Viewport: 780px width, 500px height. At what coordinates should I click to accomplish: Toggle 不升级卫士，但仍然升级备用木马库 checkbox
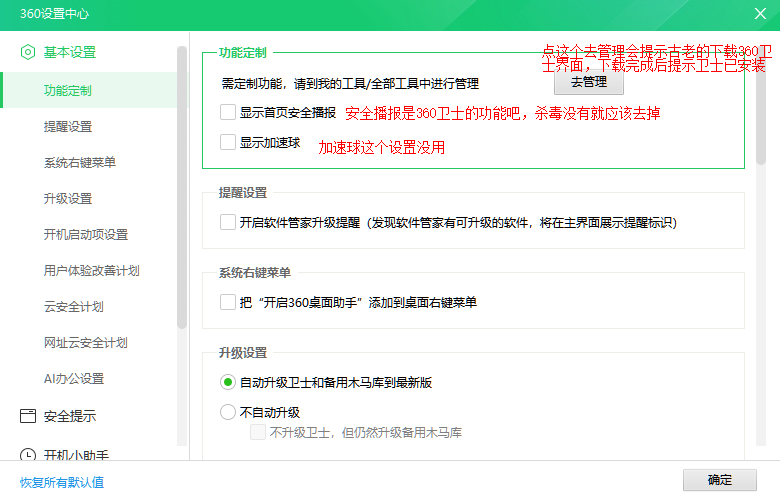[258, 432]
